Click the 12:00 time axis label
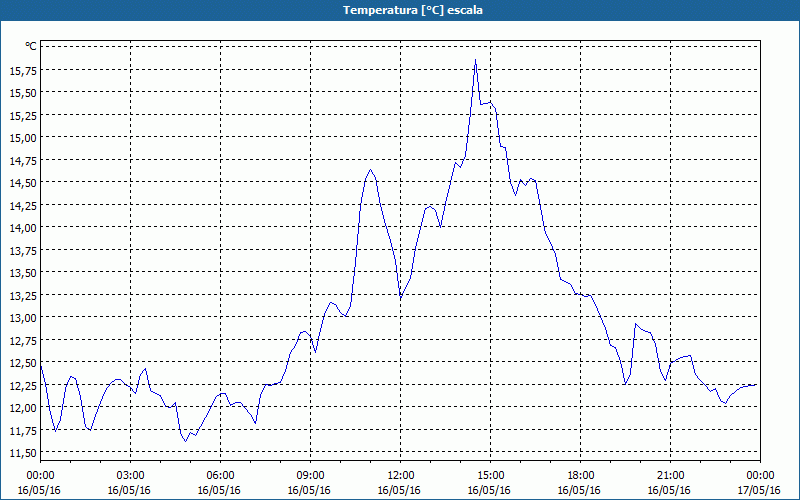This screenshot has width=800, height=500. tap(401, 475)
